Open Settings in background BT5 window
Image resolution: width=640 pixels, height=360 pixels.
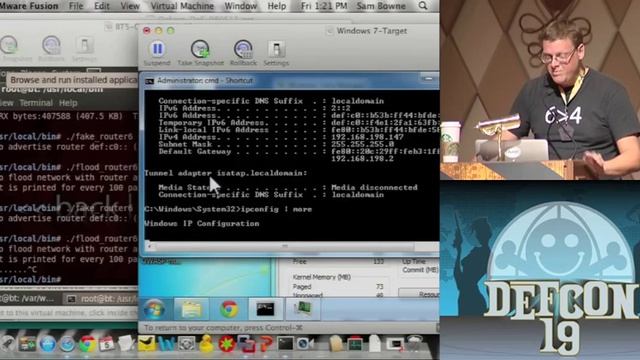click(x=84, y=45)
